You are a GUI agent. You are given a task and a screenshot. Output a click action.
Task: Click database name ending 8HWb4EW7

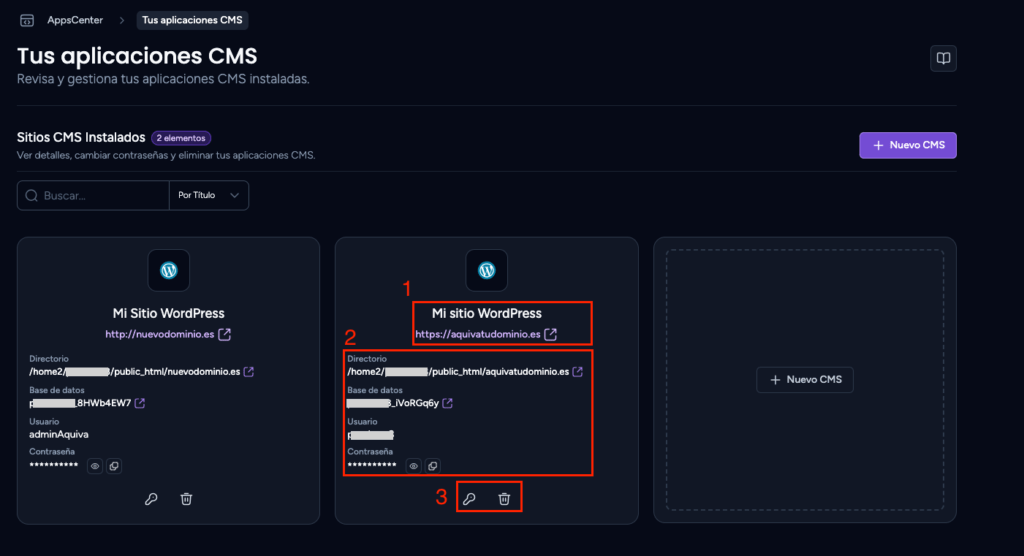[x=80, y=403]
